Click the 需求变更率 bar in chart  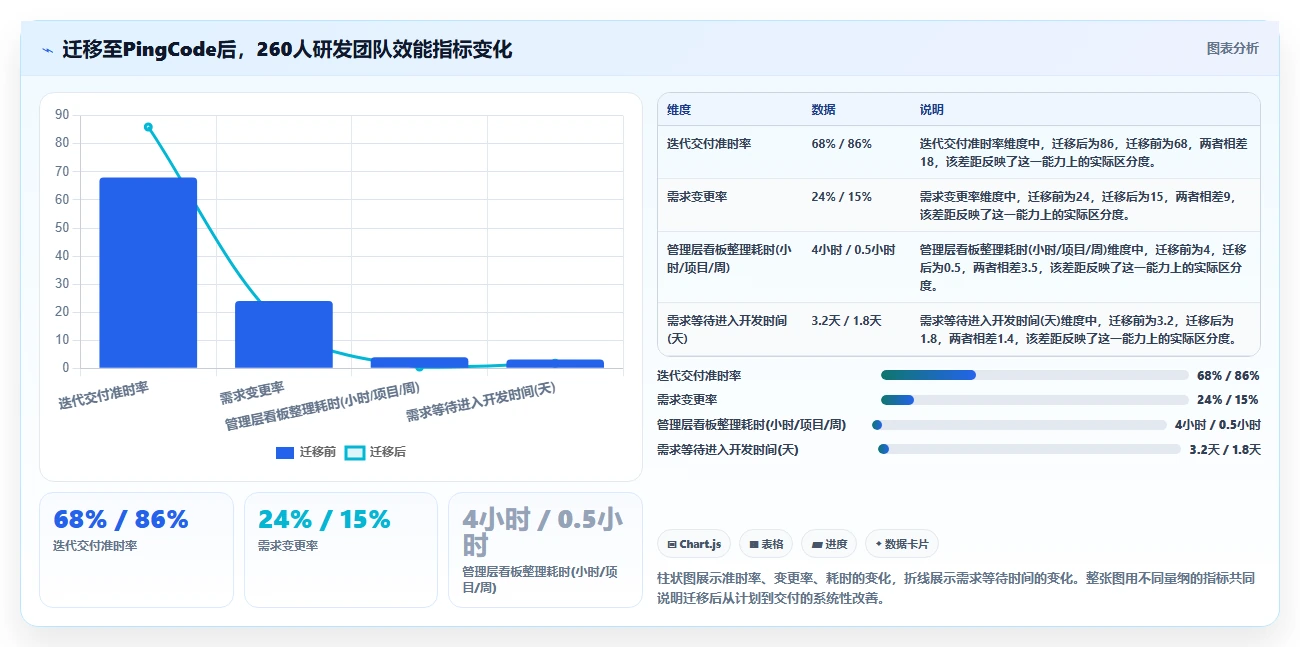[x=284, y=335]
